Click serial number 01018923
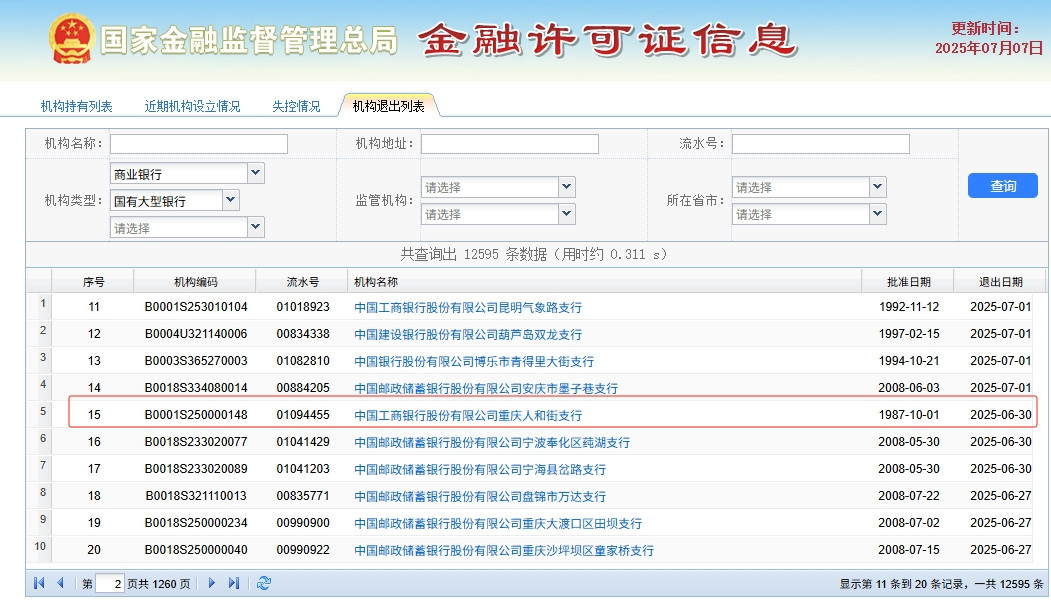1051x602 pixels. (303, 307)
